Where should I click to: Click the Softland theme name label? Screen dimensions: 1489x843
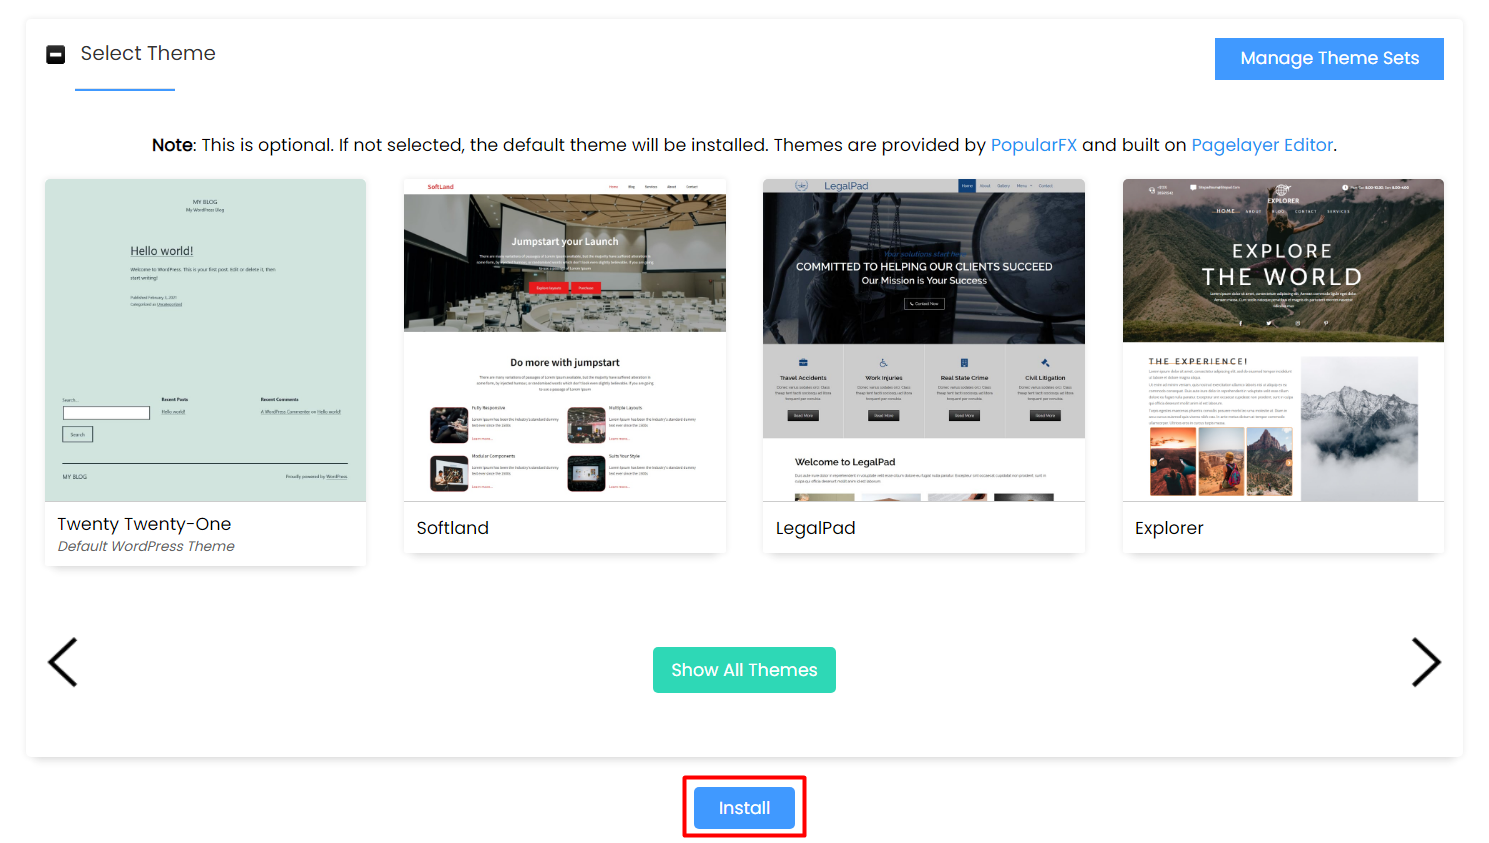[x=452, y=528]
